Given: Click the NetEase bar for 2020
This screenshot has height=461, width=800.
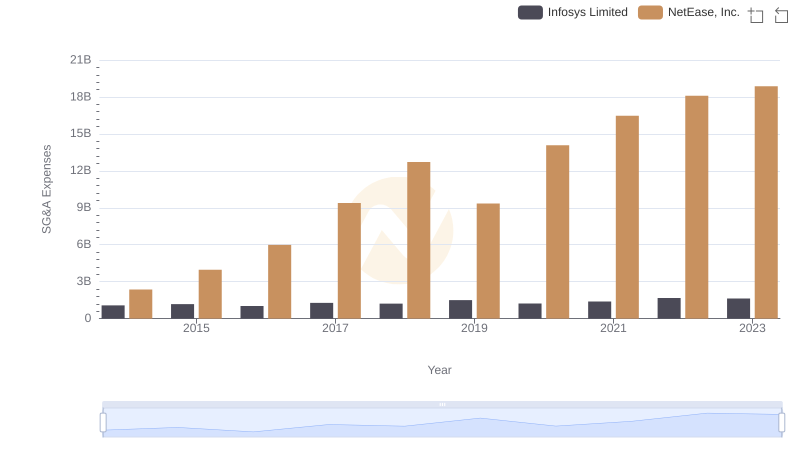Looking at the screenshot, I should pos(558,232).
